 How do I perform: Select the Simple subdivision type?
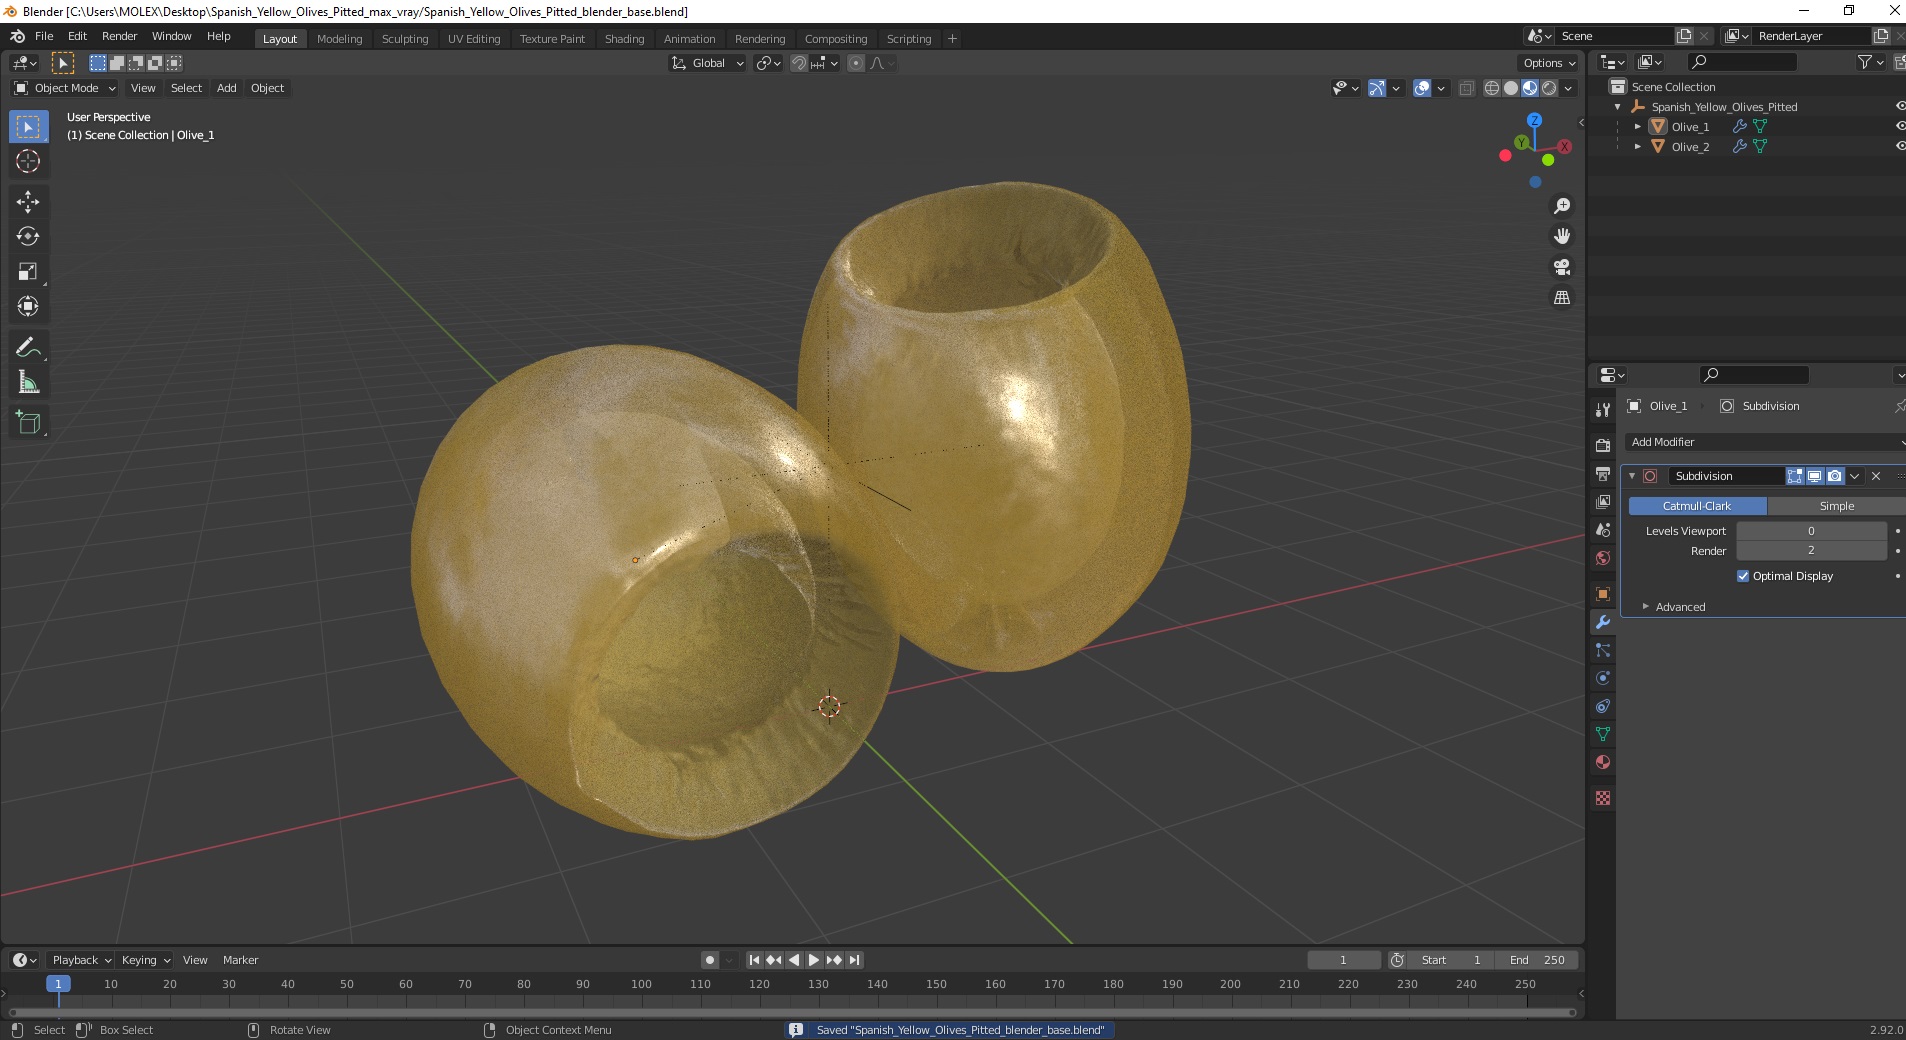[1836, 506]
